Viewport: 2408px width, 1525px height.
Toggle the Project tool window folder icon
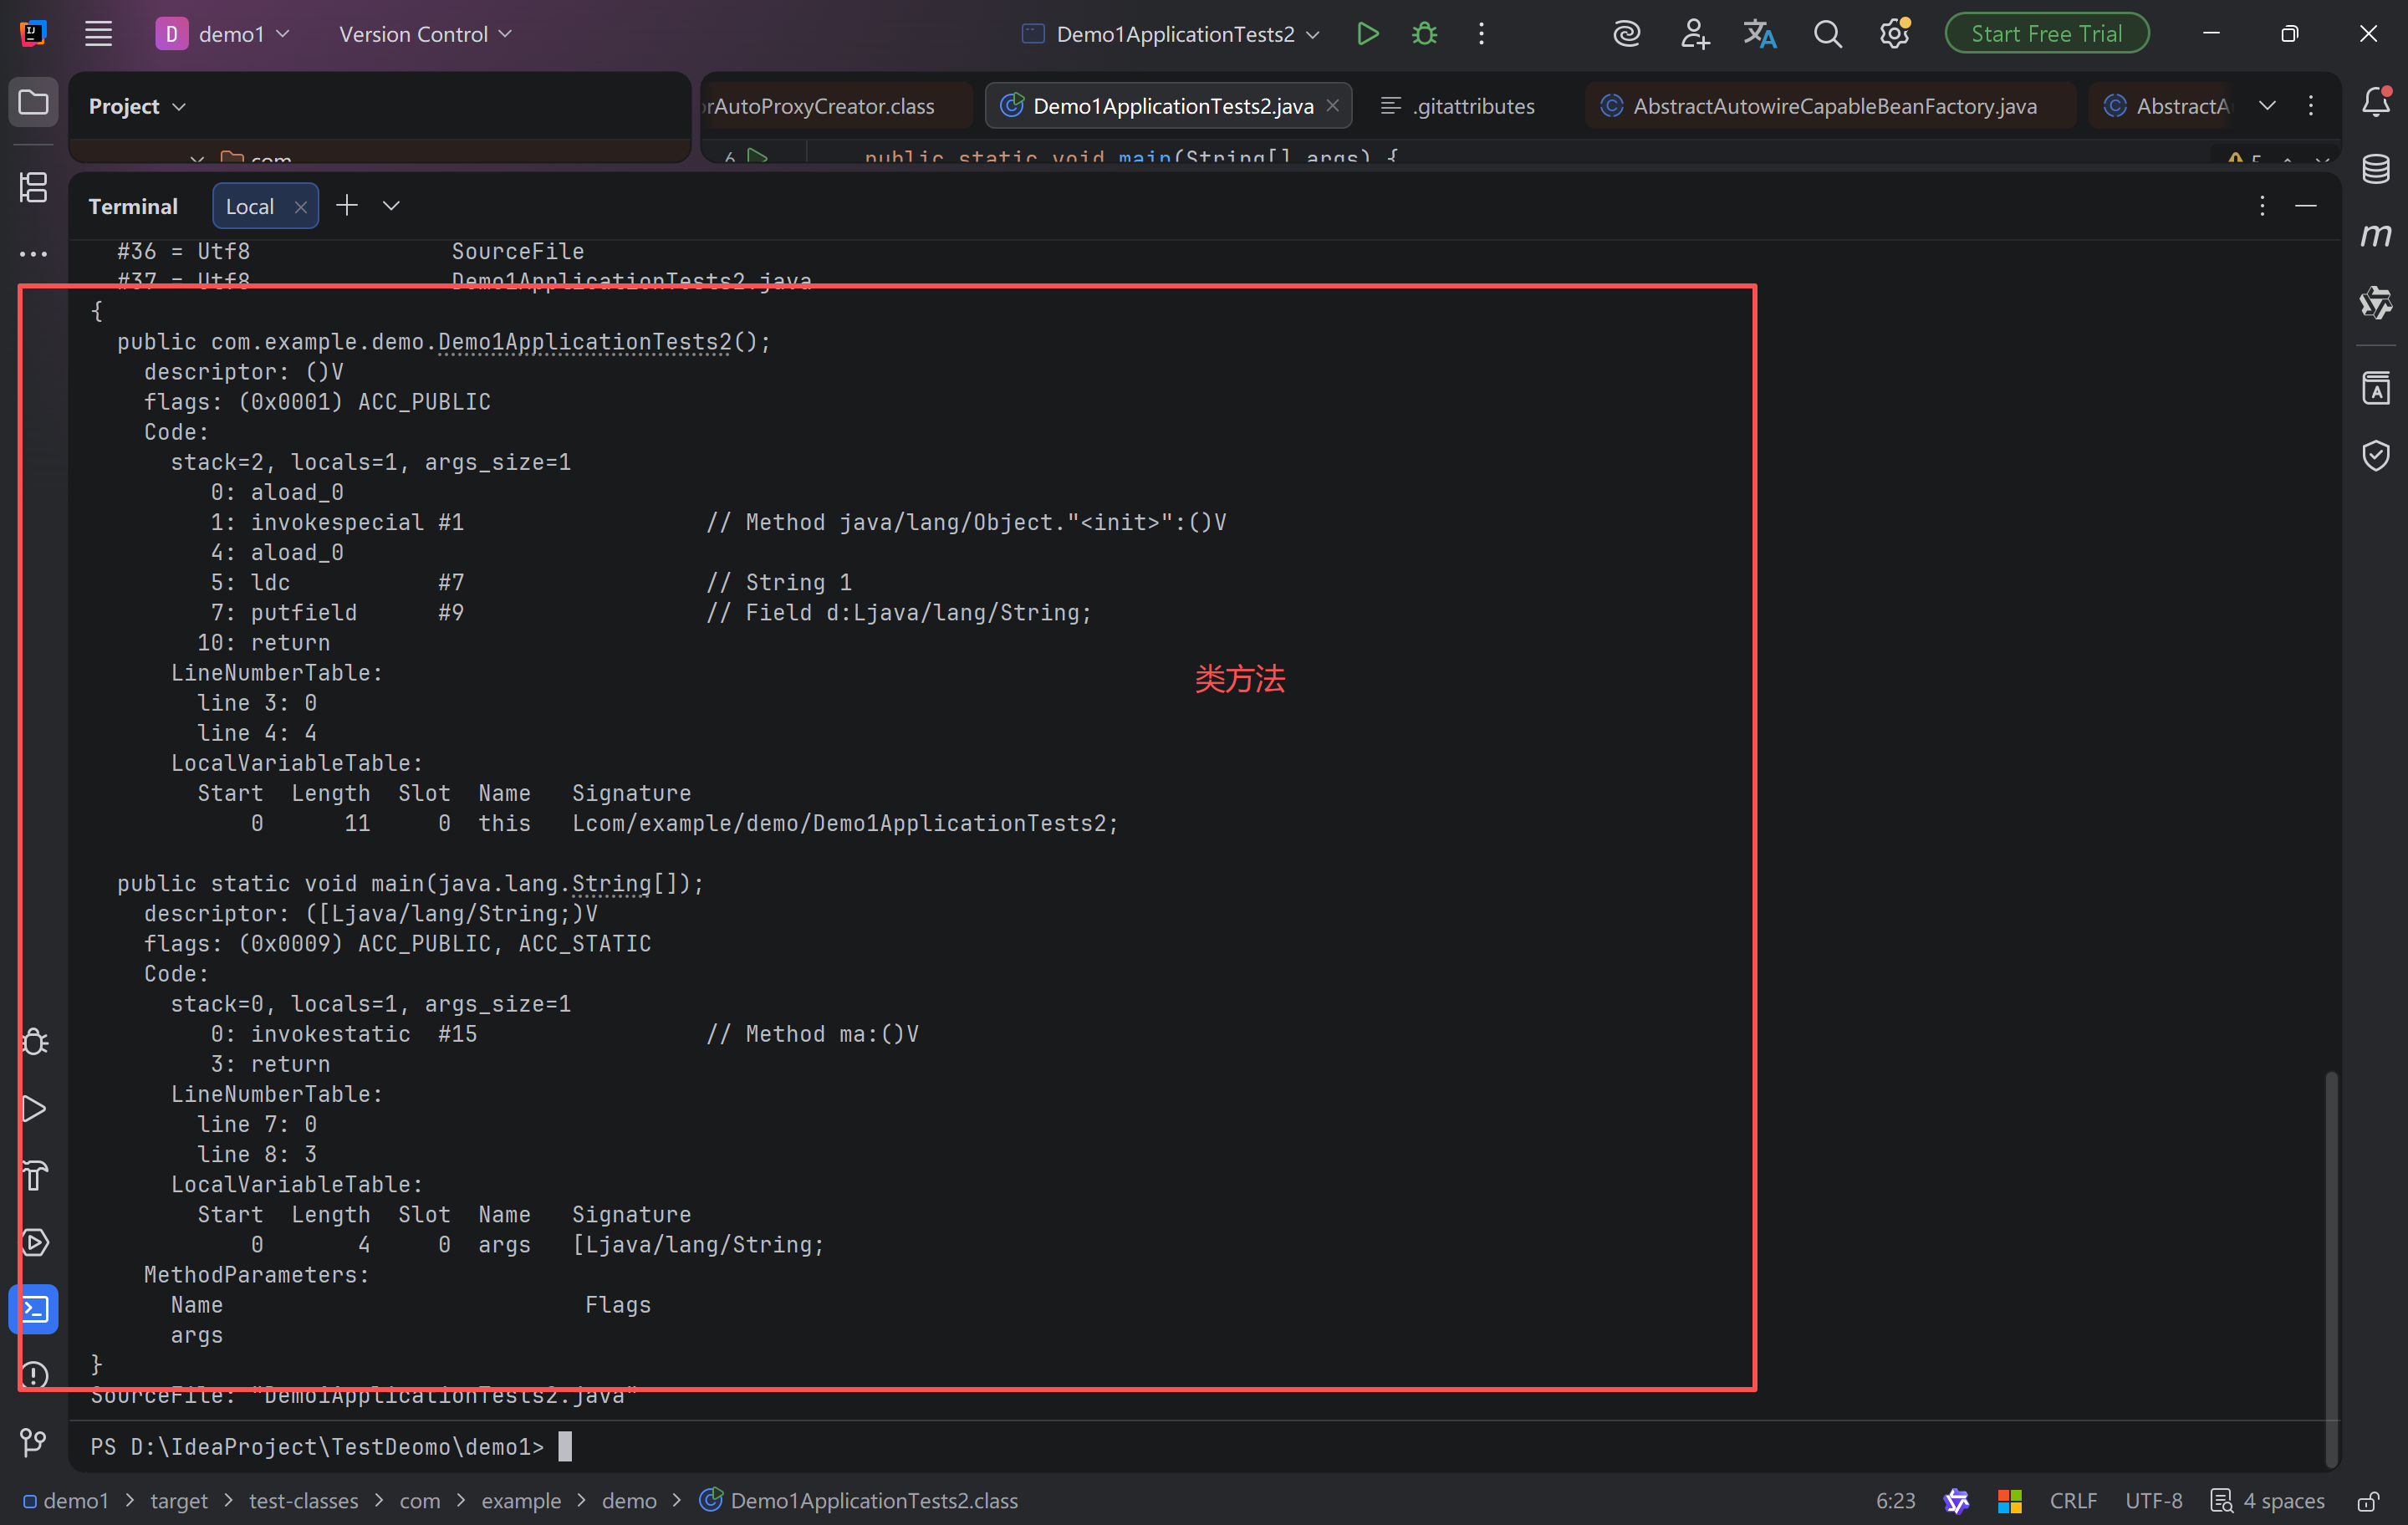coord(33,102)
